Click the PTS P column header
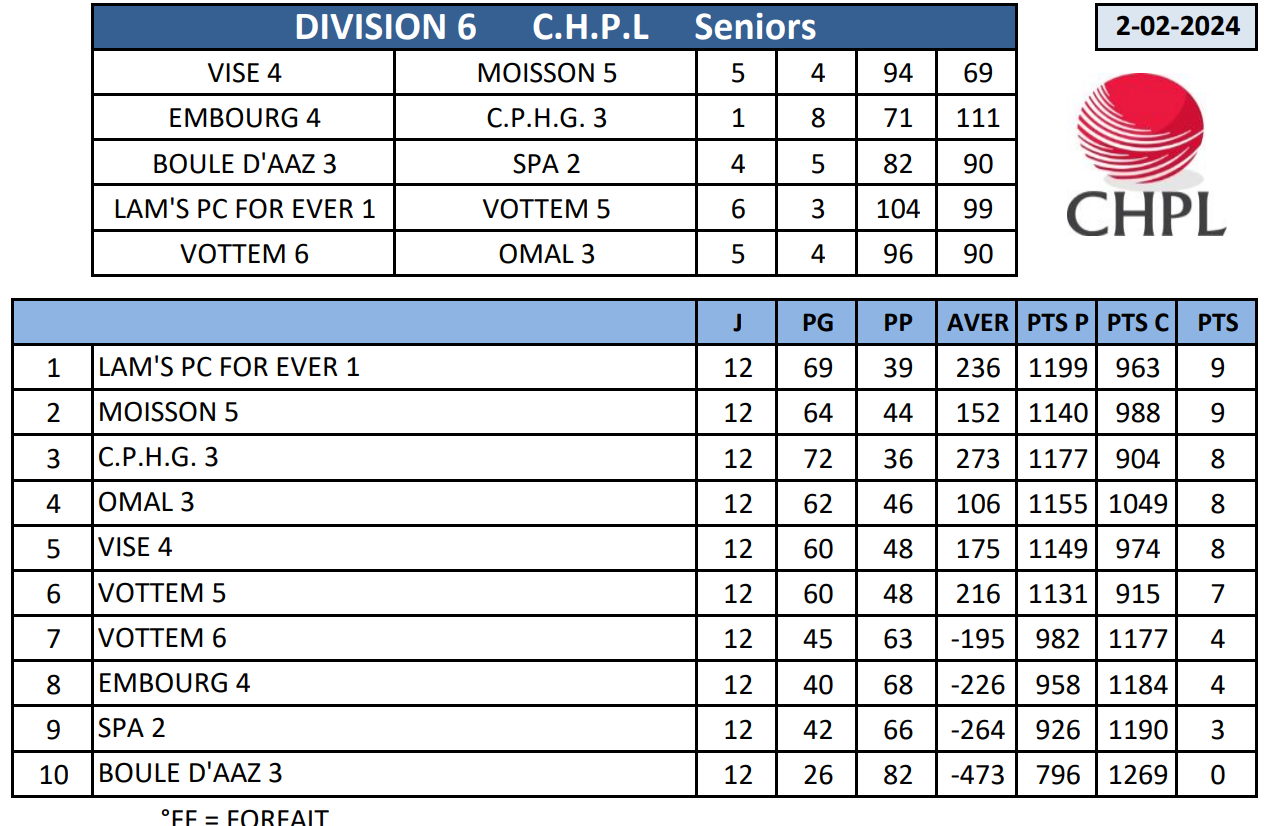This screenshot has width=1269, height=826. (1057, 322)
